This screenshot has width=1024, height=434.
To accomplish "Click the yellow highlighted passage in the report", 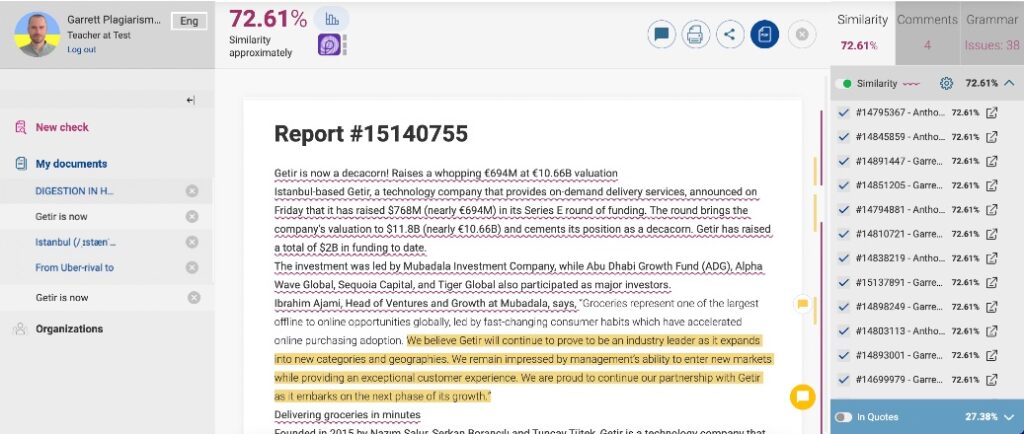I will pos(590,359).
